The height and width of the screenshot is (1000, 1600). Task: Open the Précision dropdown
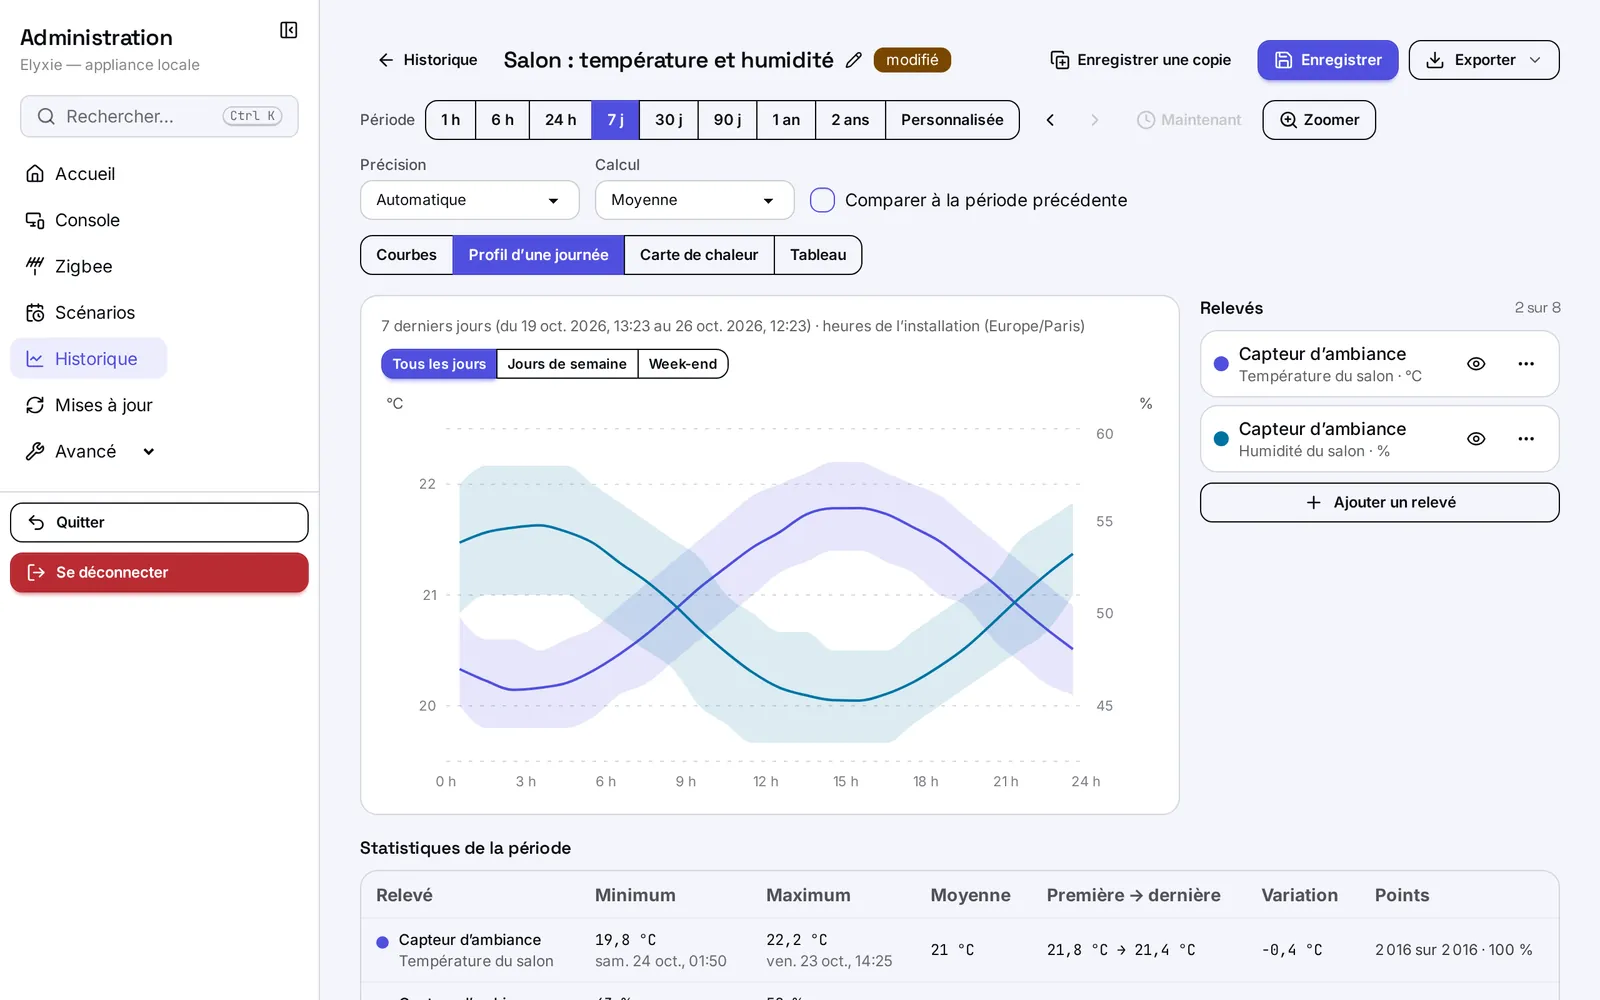(x=470, y=200)
